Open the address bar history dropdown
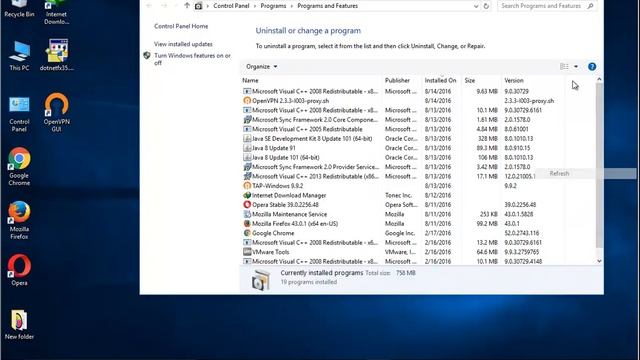Image resolution: width=640 pixels, height=360 pixels. click(x=476, y=6)
